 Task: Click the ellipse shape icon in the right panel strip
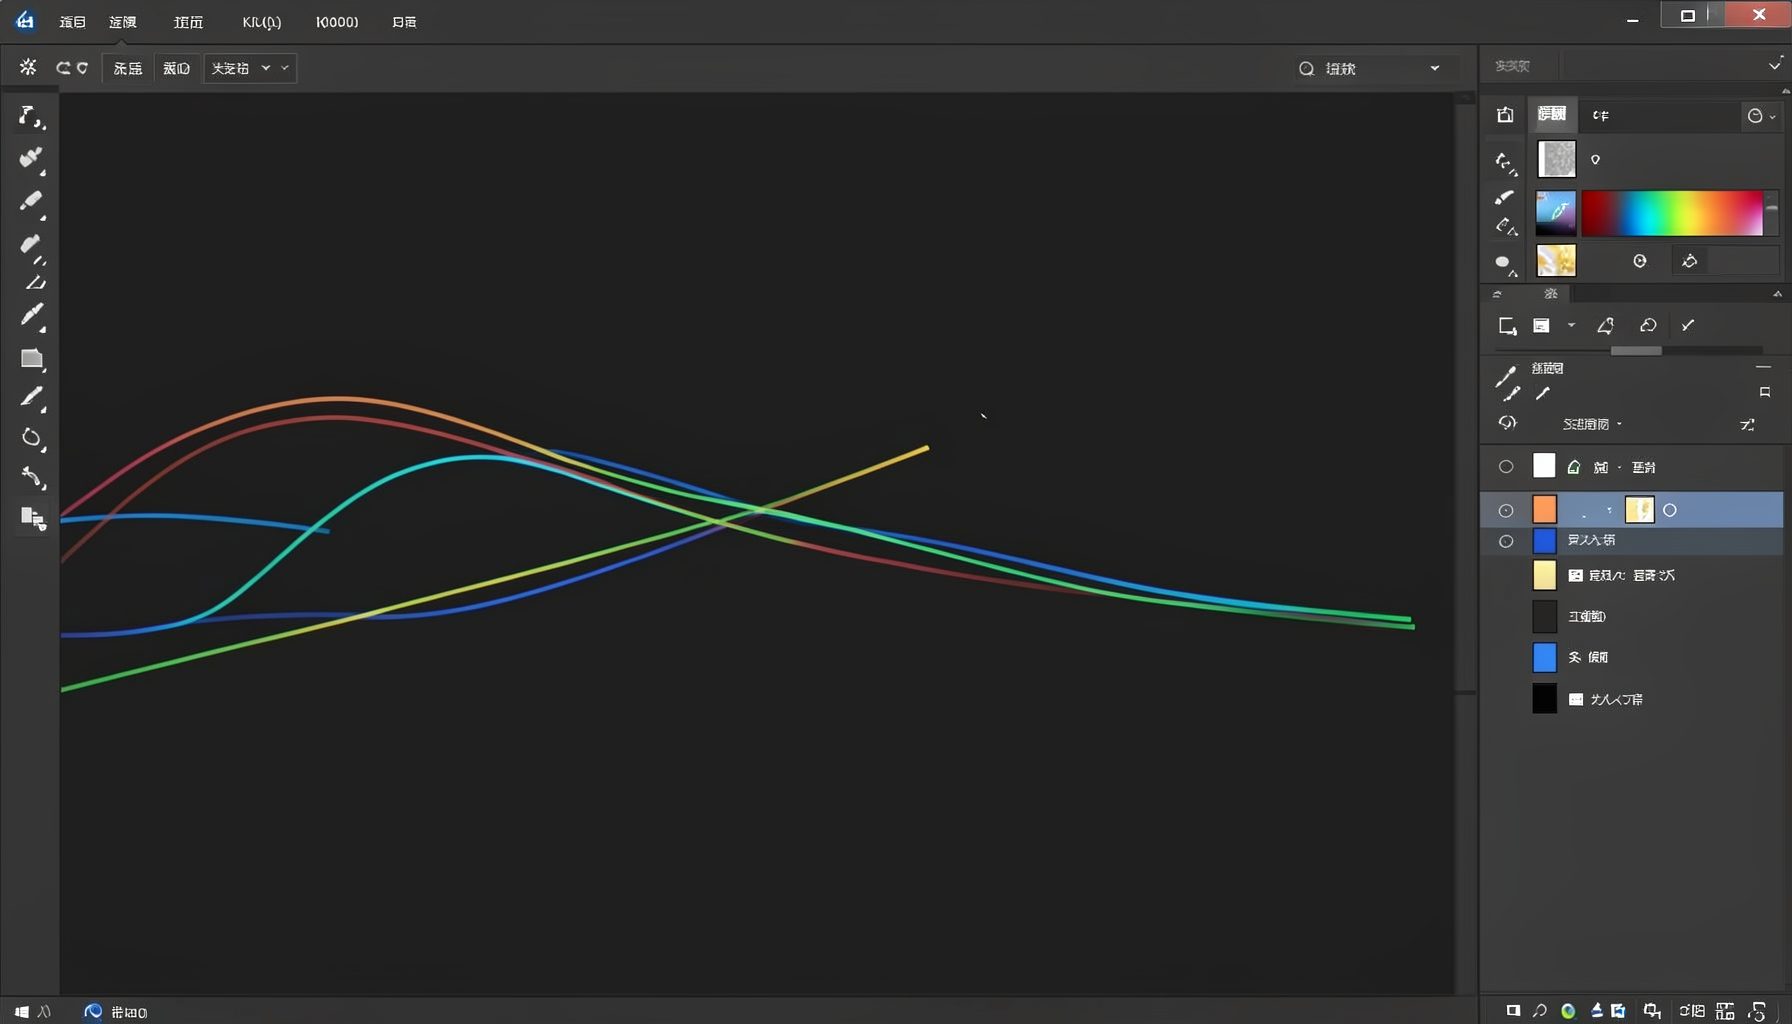(1504, 264)
